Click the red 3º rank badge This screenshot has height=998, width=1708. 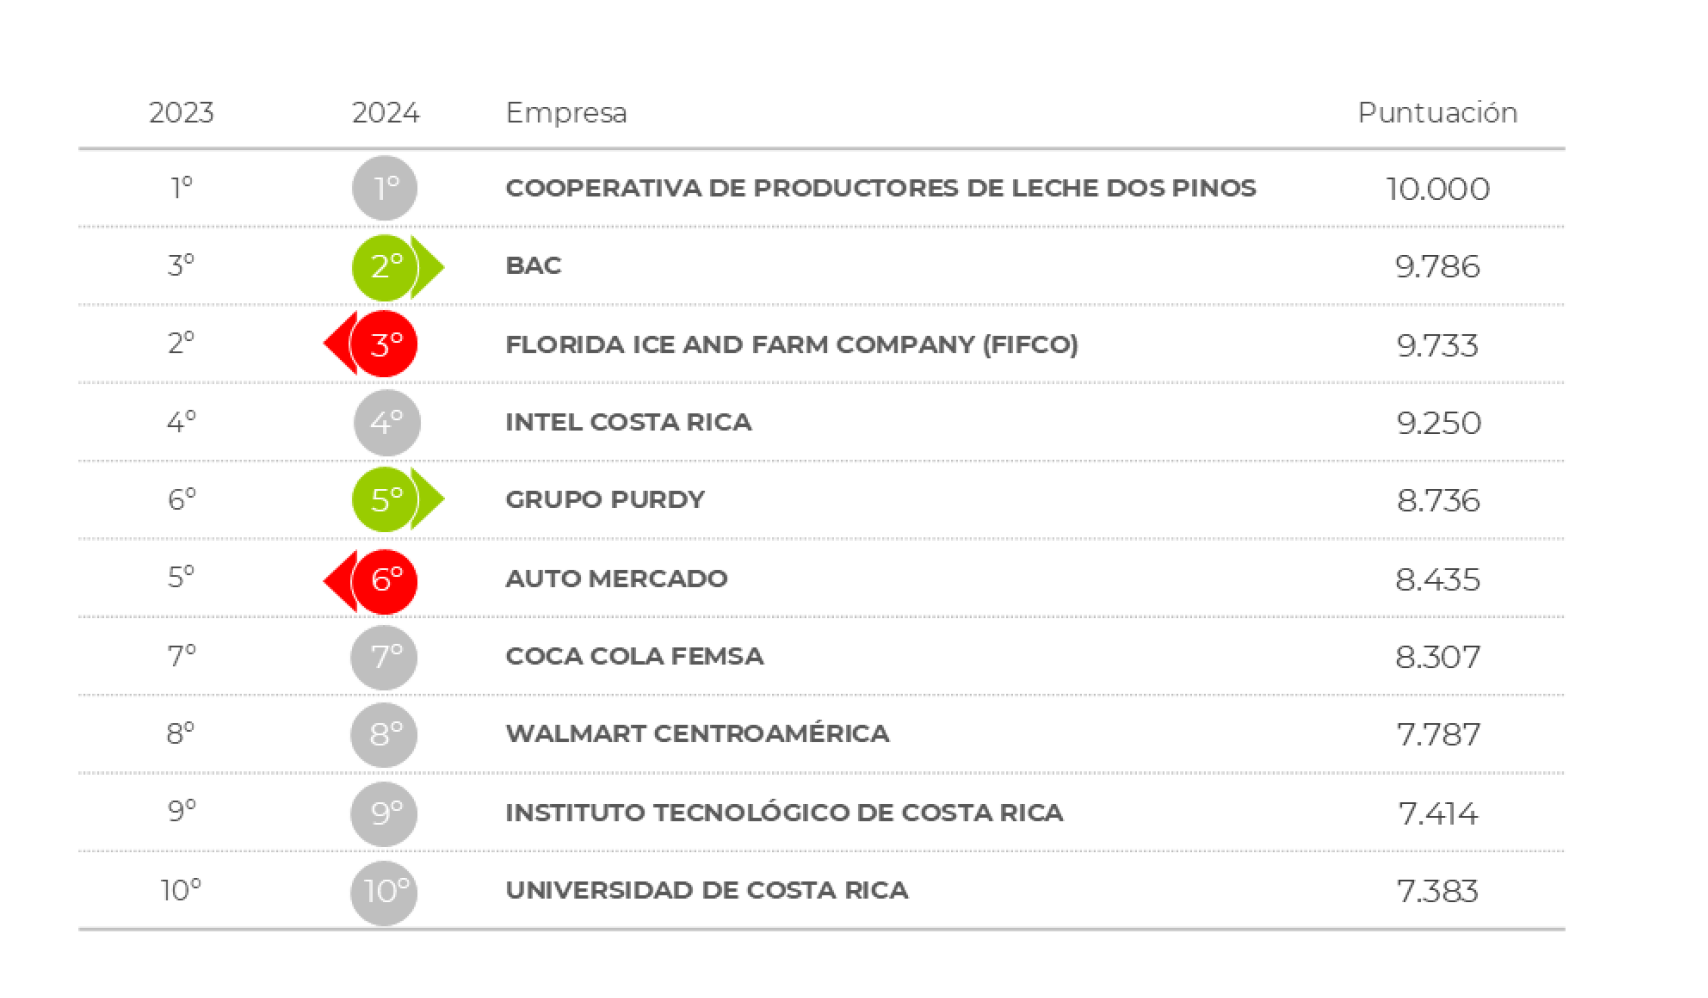(x=385, y=344)
